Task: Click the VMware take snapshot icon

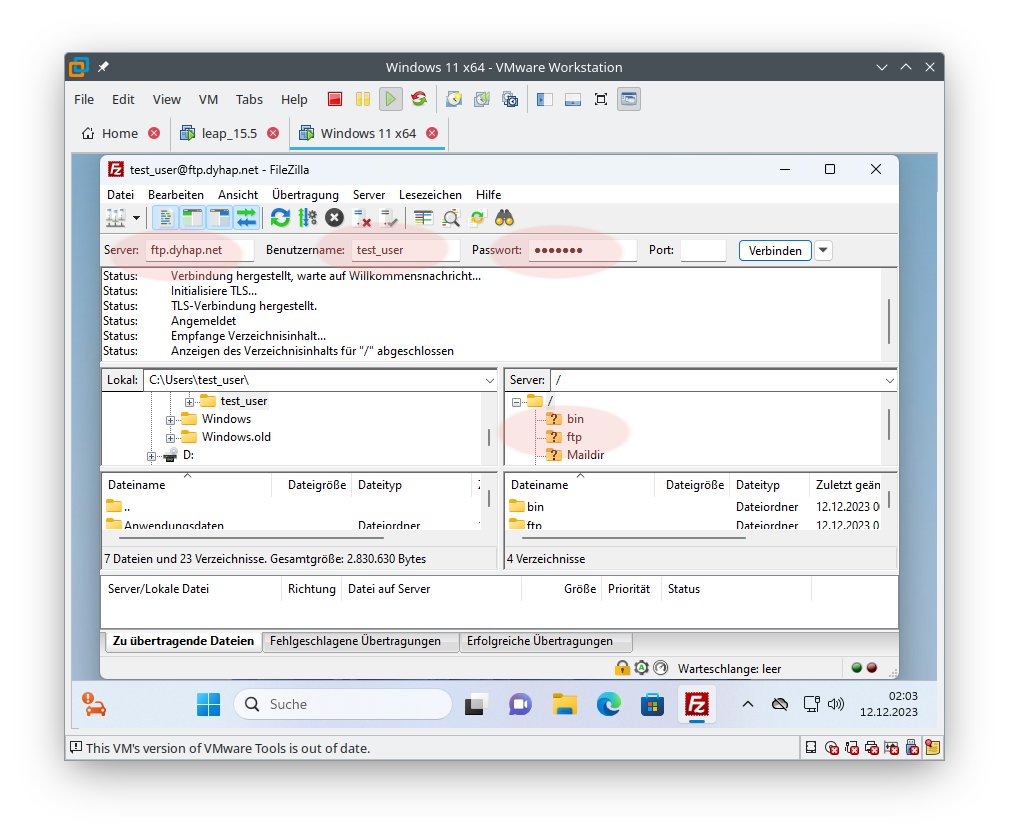Action: pos(455,99)
